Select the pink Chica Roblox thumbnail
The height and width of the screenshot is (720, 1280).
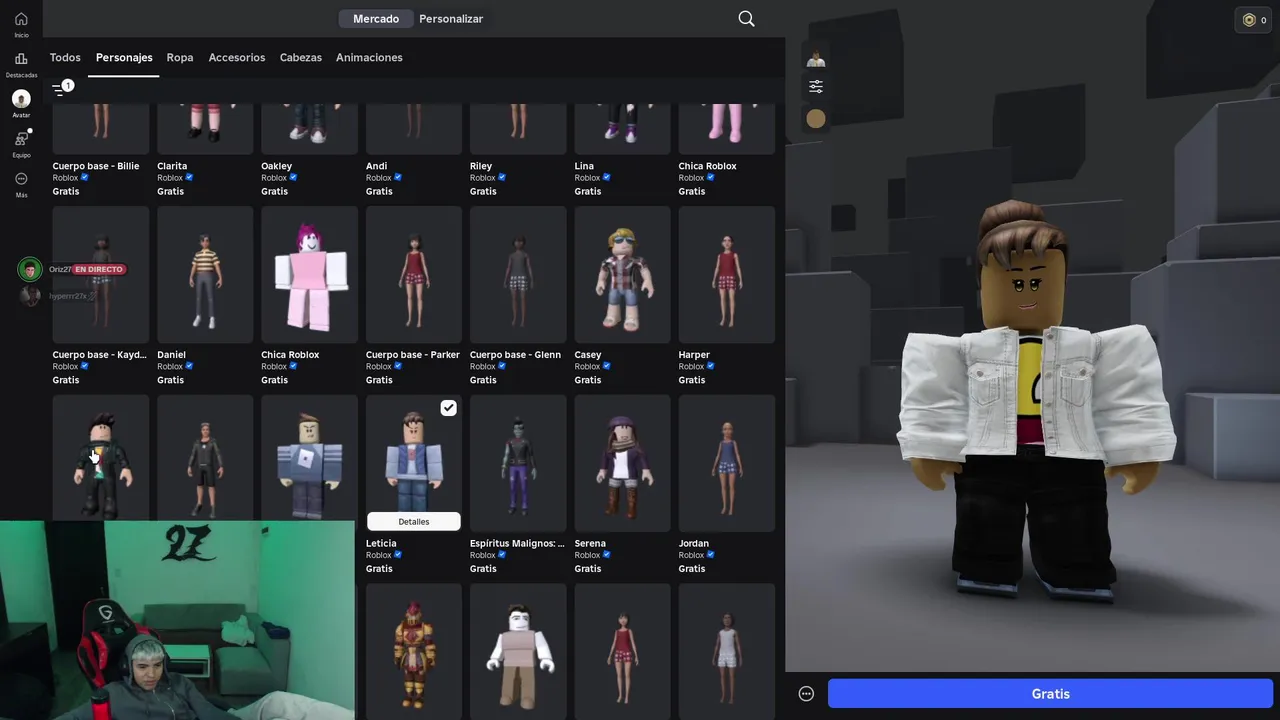309,275
